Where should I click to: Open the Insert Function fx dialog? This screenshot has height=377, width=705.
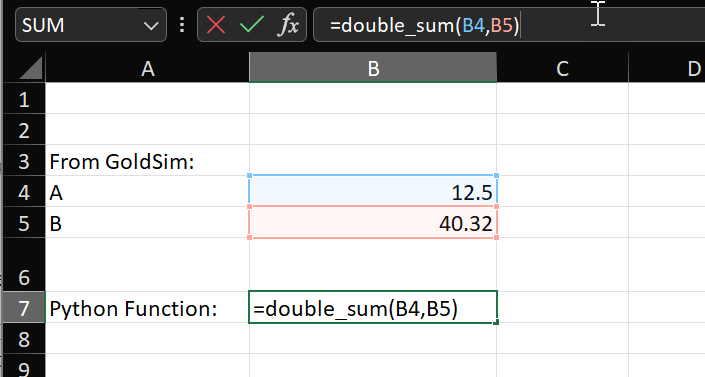(288, 25)
